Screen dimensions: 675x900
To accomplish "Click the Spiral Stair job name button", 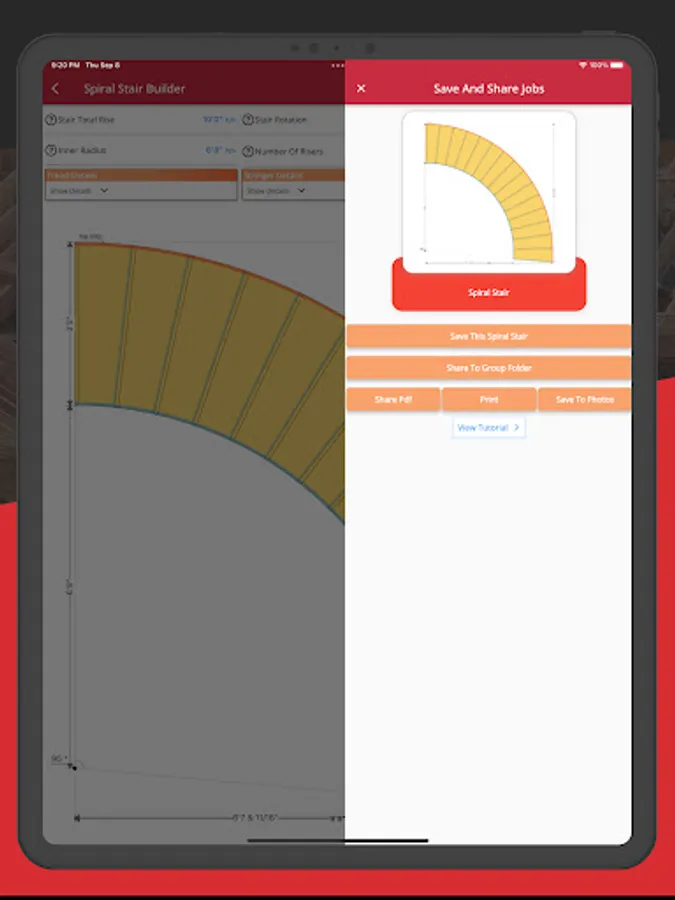I will (x=489, y=292).
